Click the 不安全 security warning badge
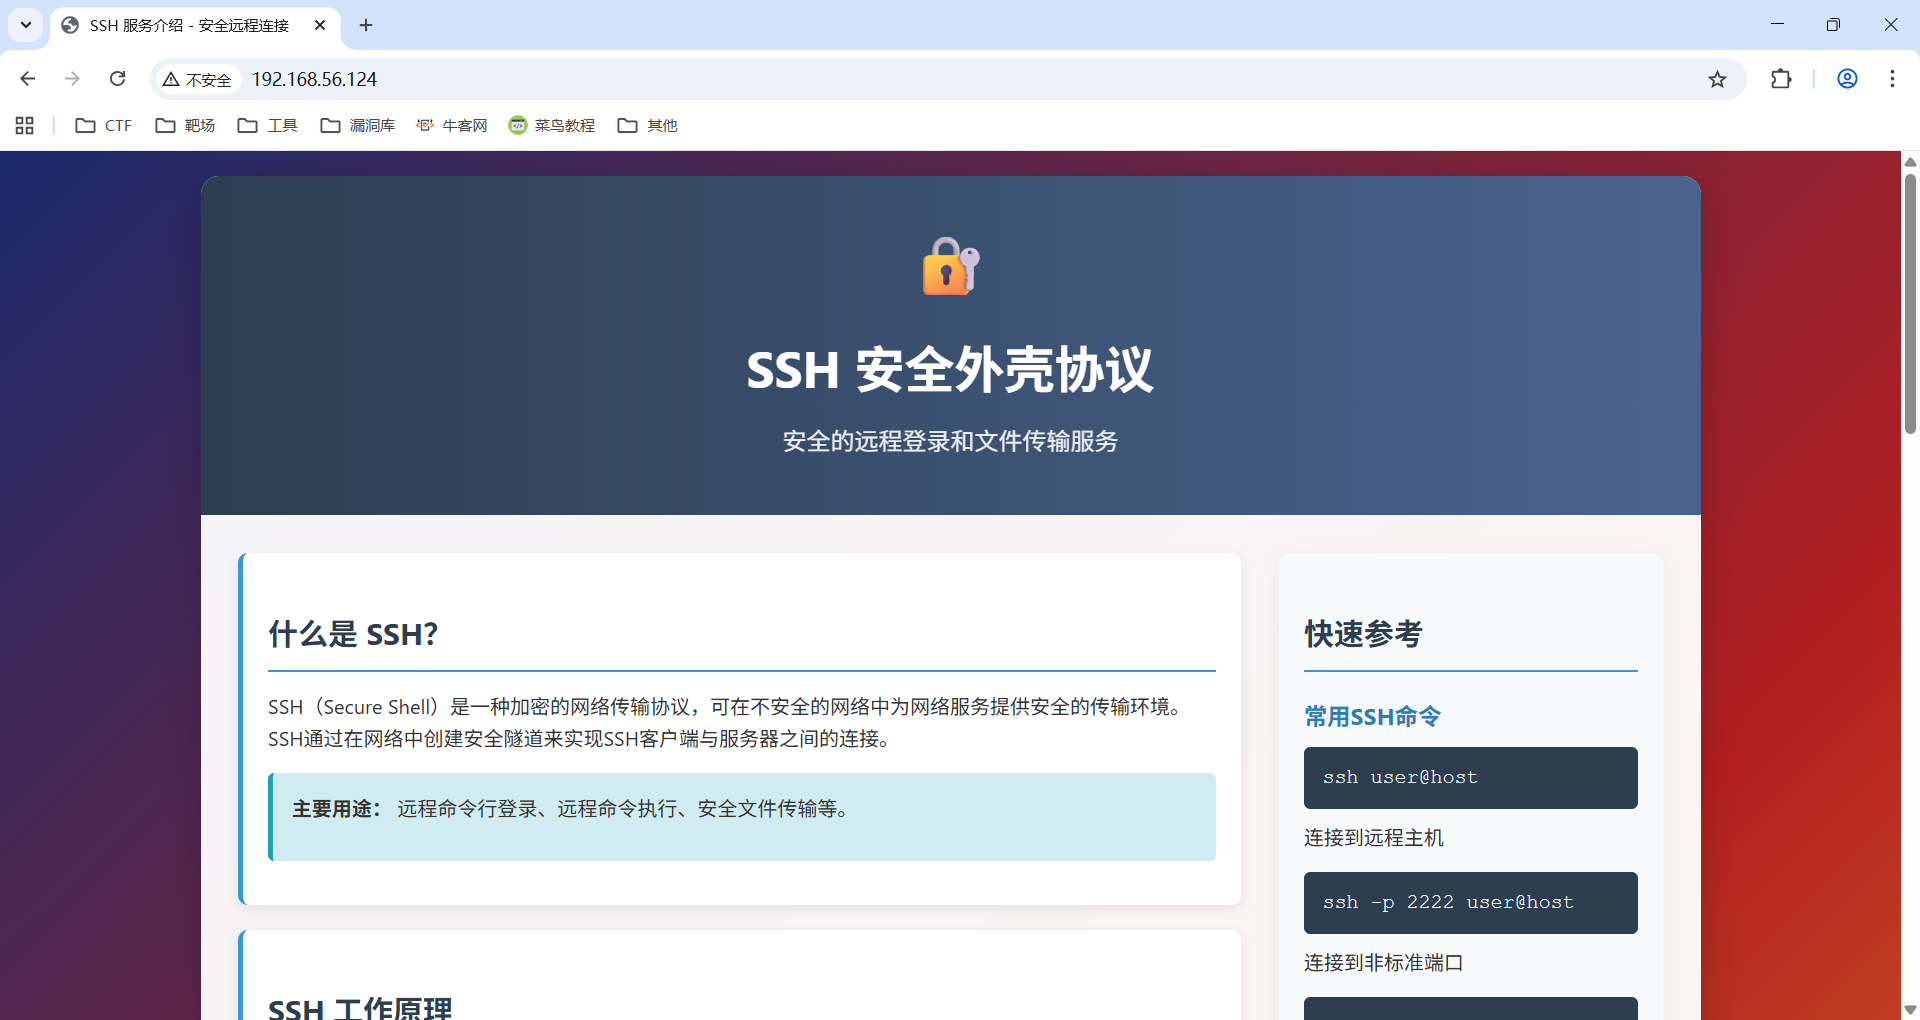 click(x=198, y=80)
